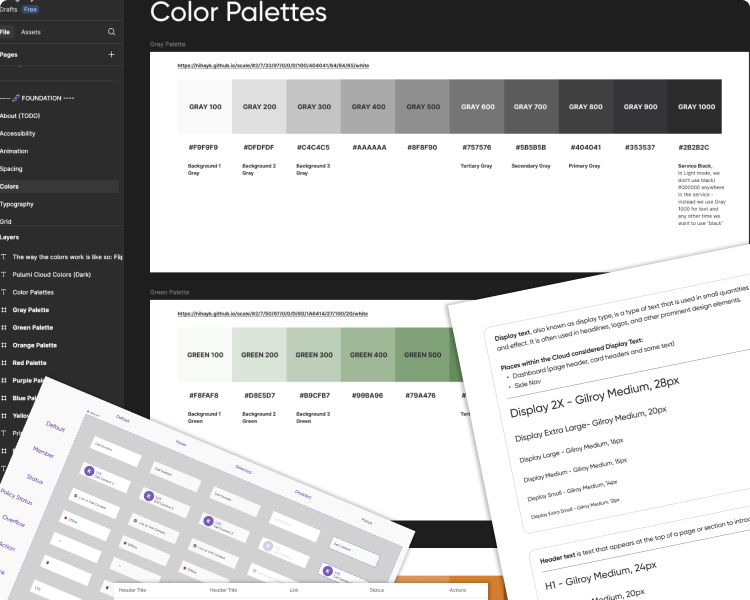
Task: Select the Secondary Gray label
Action: coord(531,166)
